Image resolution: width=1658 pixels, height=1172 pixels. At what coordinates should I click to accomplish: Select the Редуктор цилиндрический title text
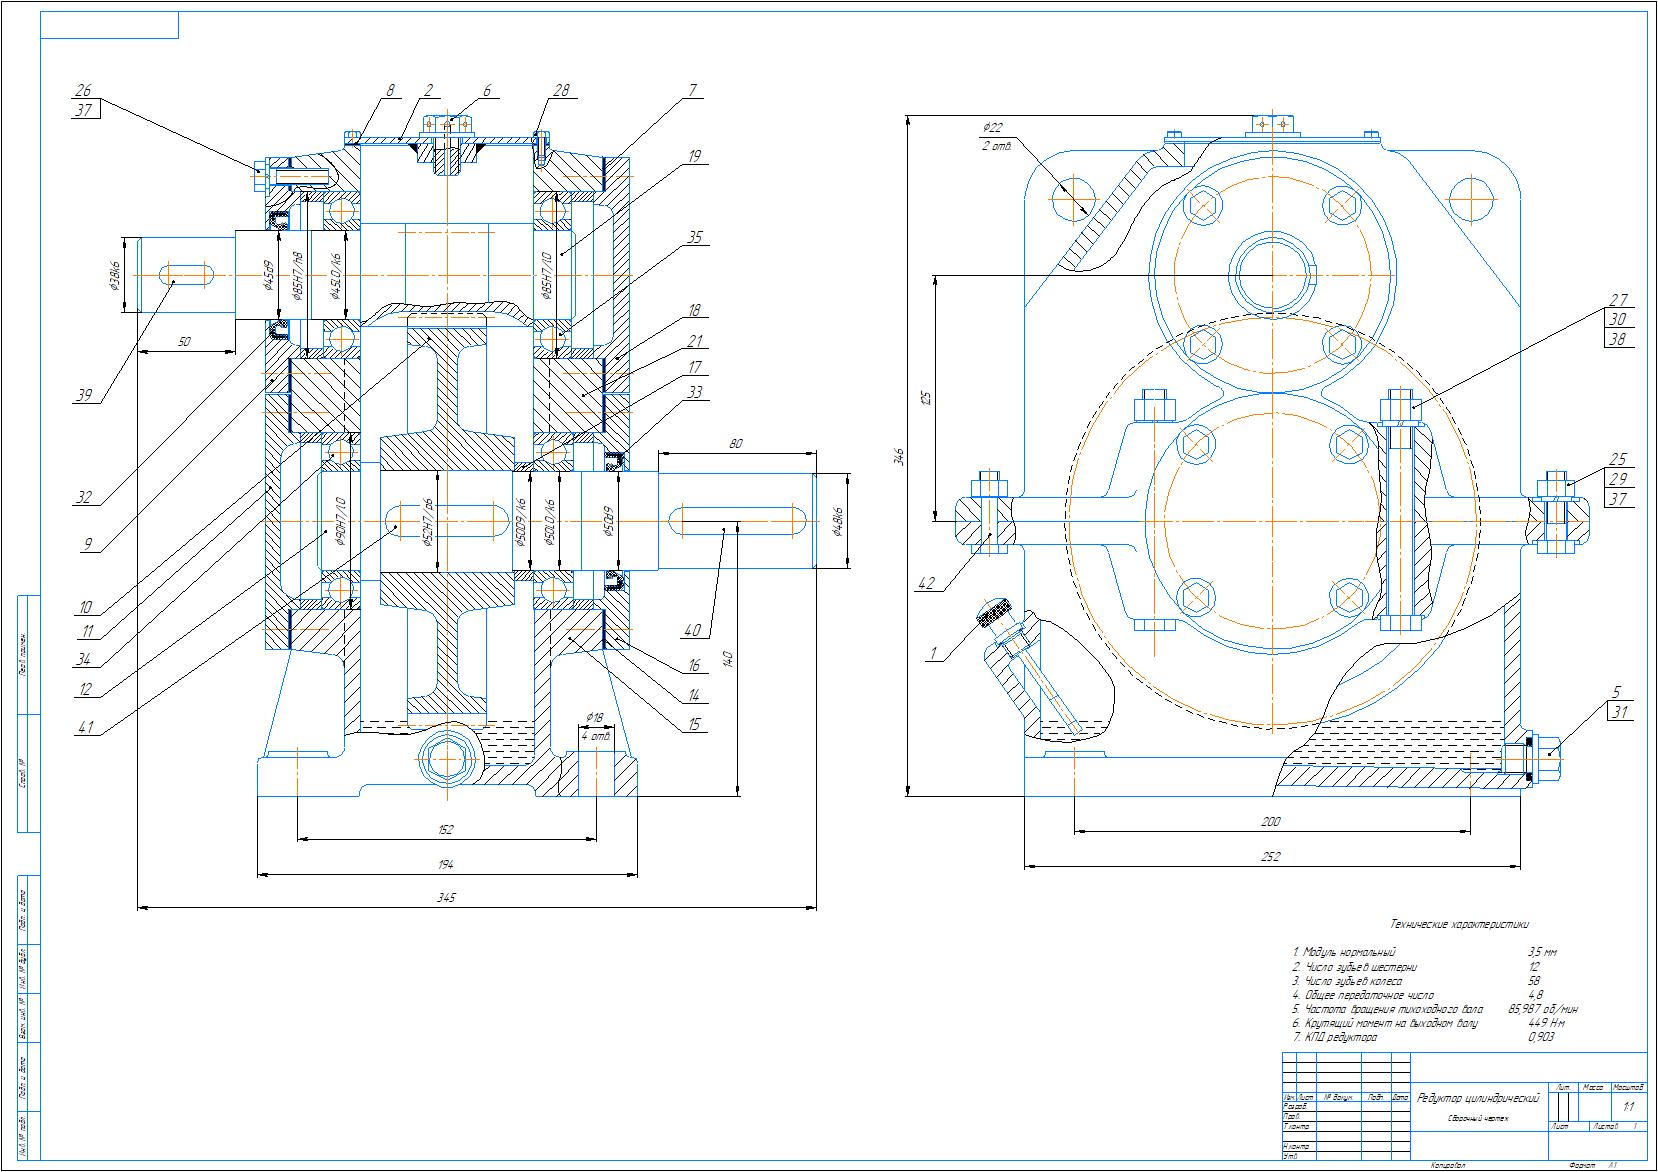point(1478,1098)
